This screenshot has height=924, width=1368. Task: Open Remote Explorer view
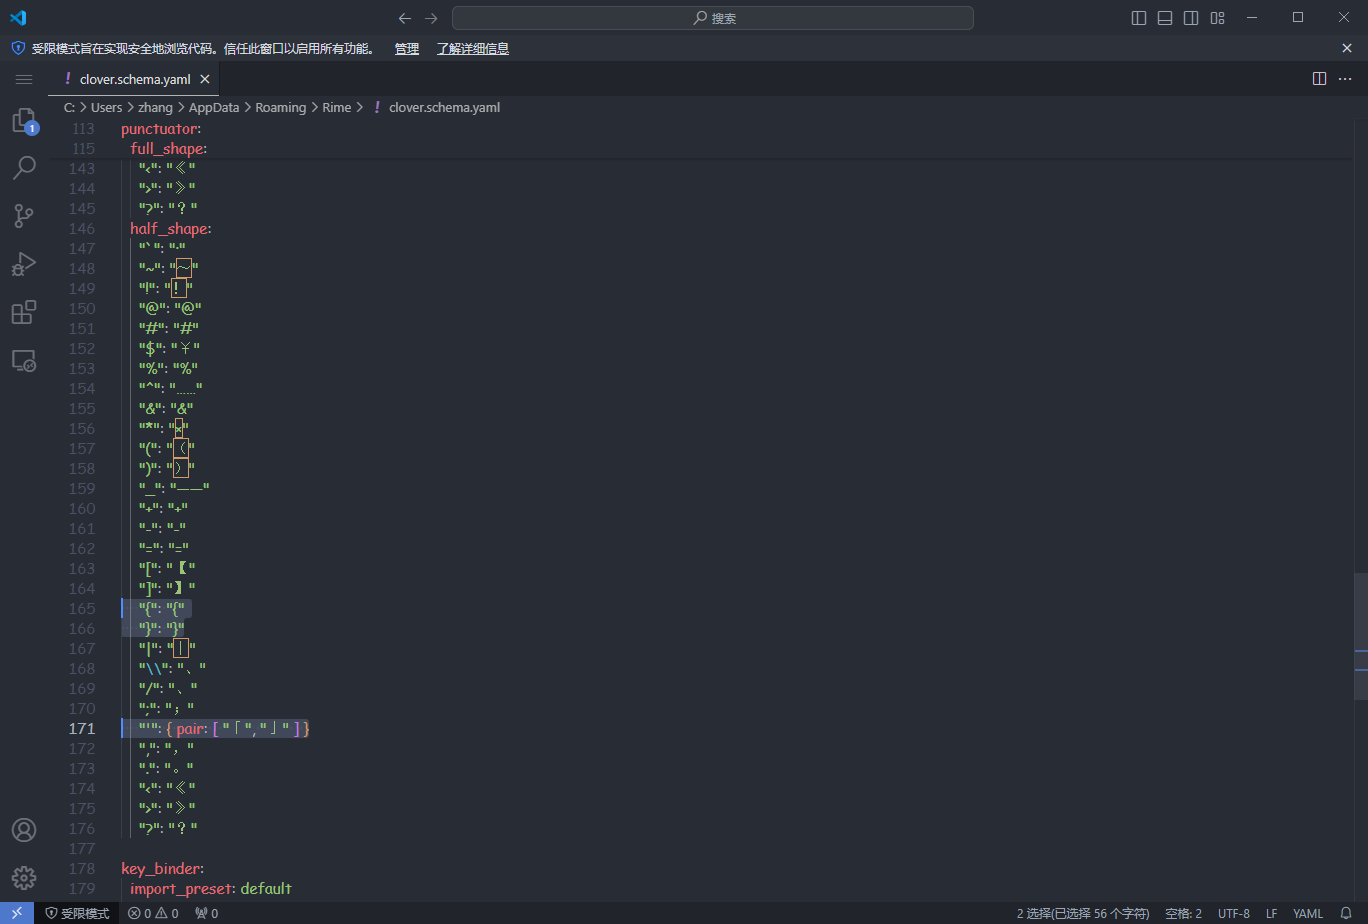tap(24, 360)
